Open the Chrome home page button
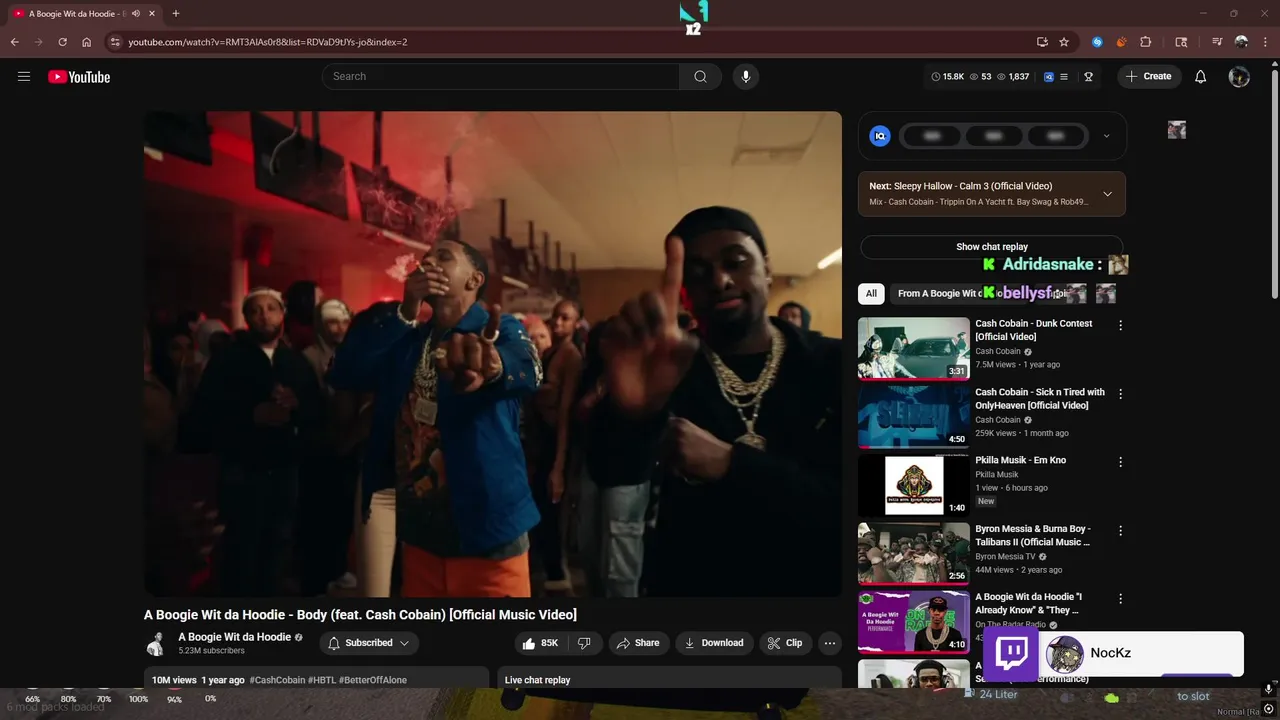 (87, 42)
